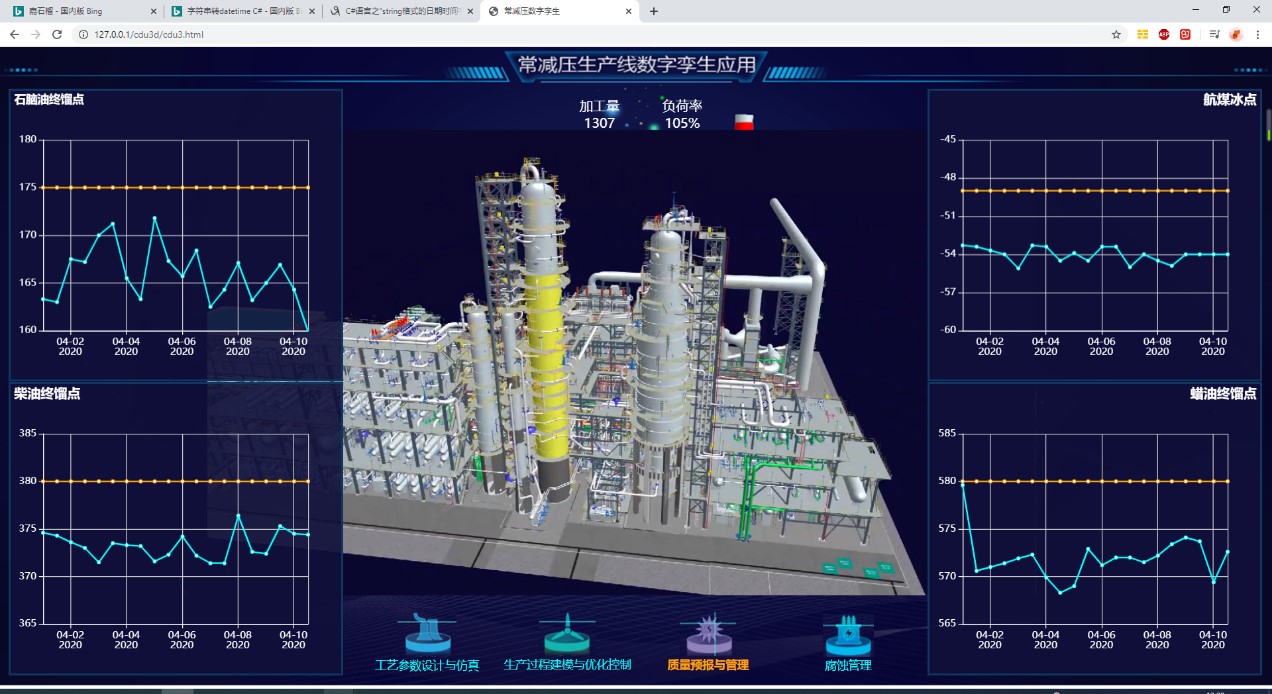
Task: Close the 常减压数字孪生 tab
Action: [x=629, y=11]
